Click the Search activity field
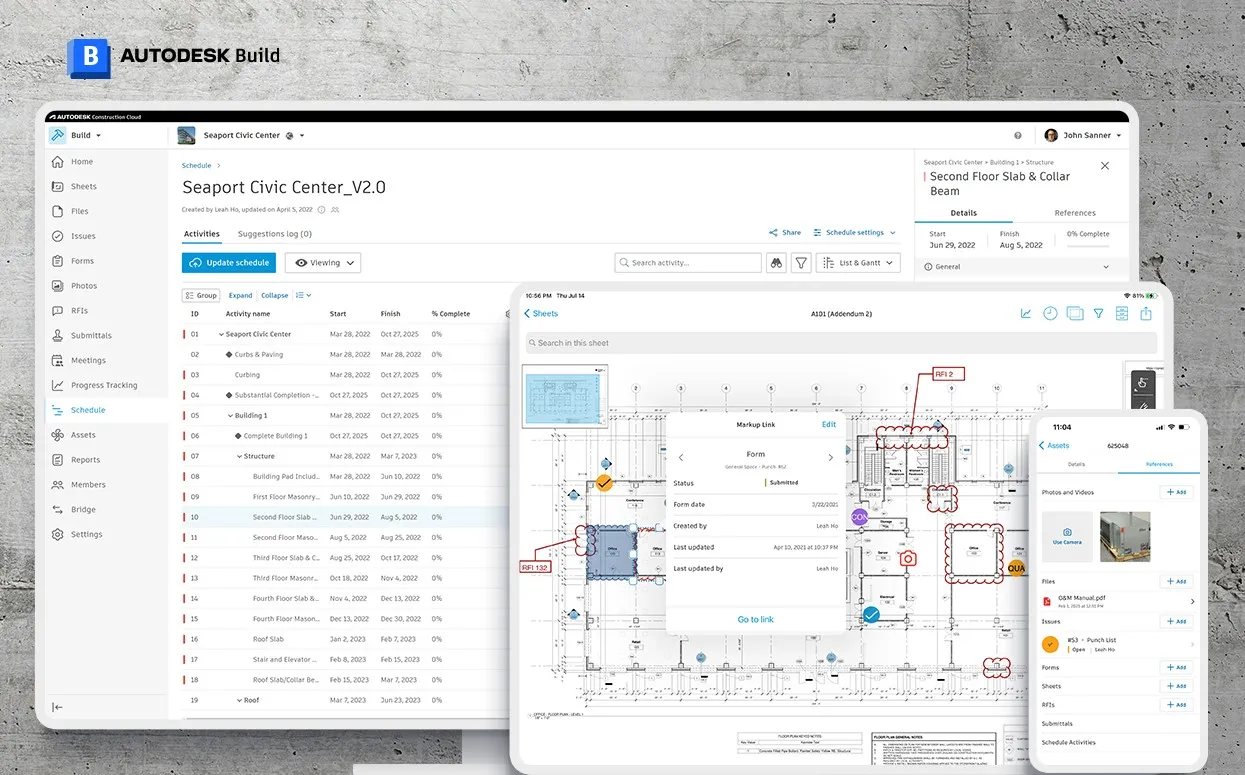Screen dimensions: 1245x775 tap(688, 263)
